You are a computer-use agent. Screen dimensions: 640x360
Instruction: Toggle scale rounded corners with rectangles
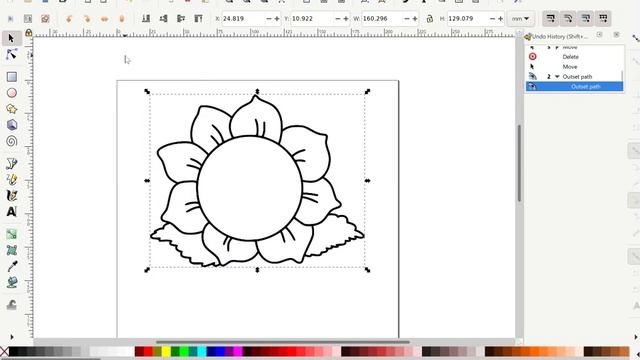tap(568, 18)
